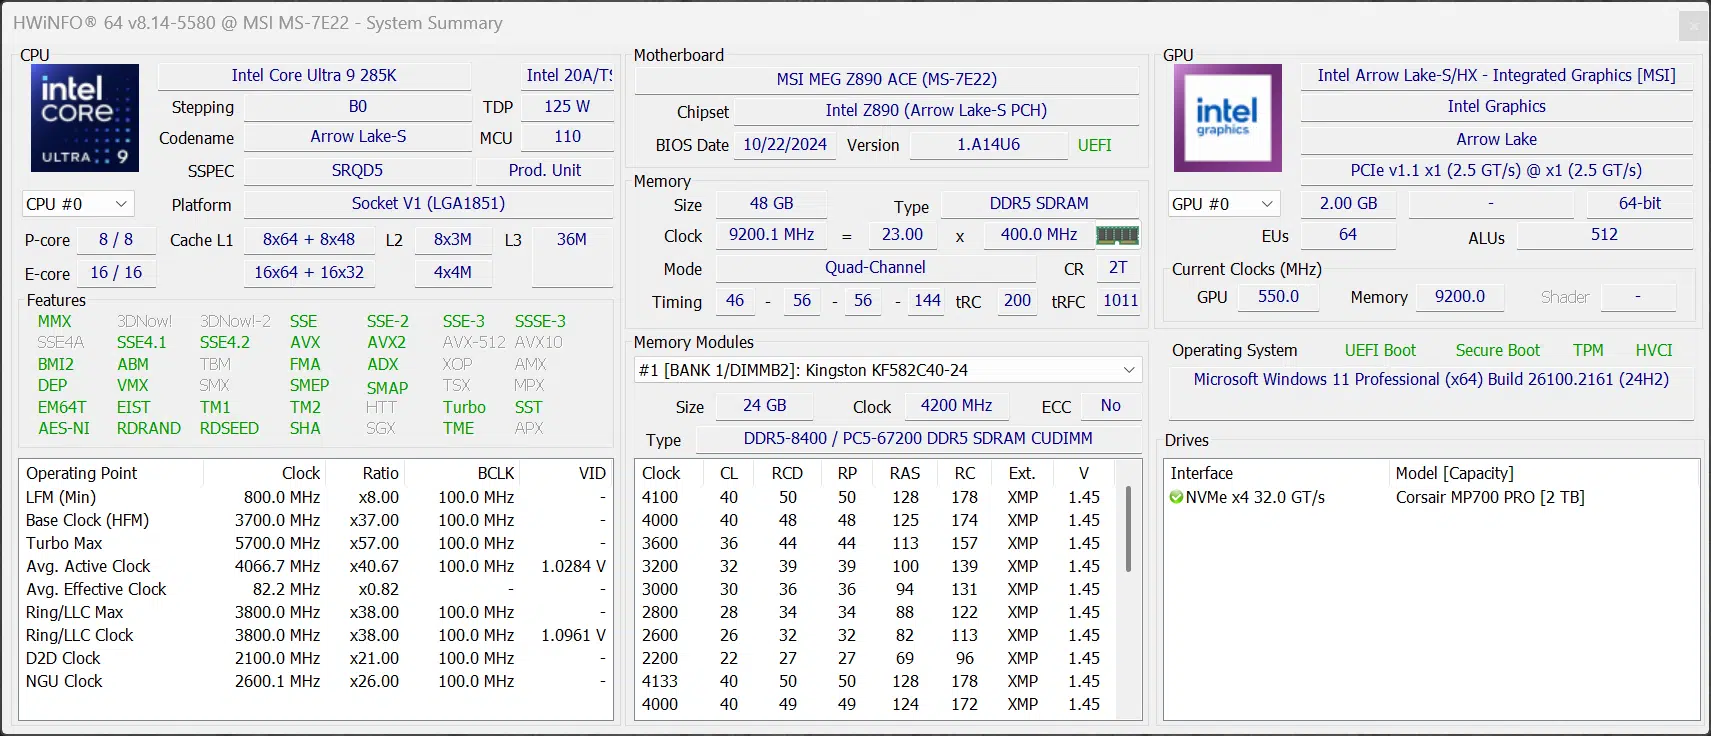
Task: Click the UEFI Boot indicator
Action: click(1380, 350)
